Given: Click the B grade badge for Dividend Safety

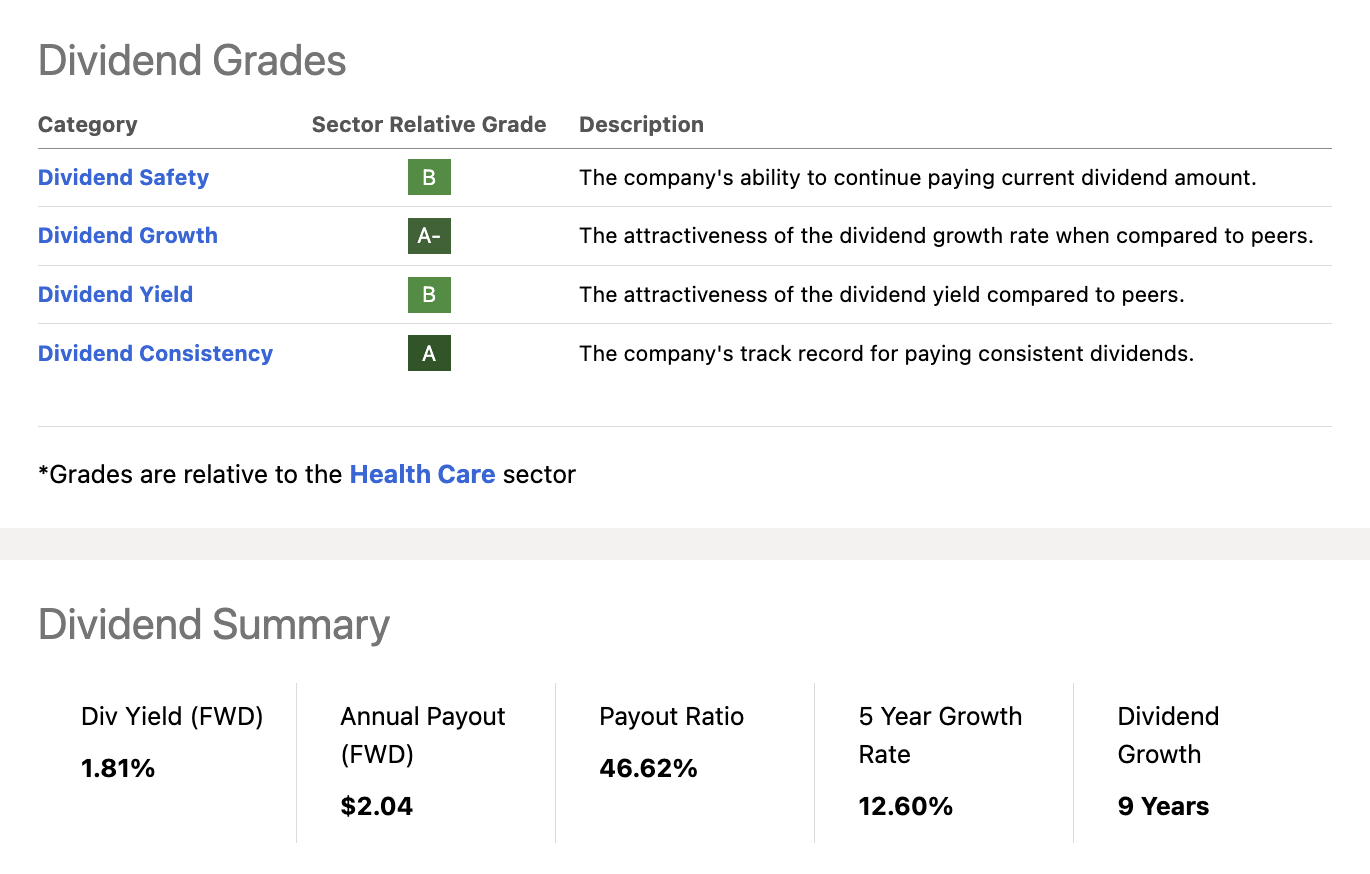Looking at the screenshot, I should point(429,177).
